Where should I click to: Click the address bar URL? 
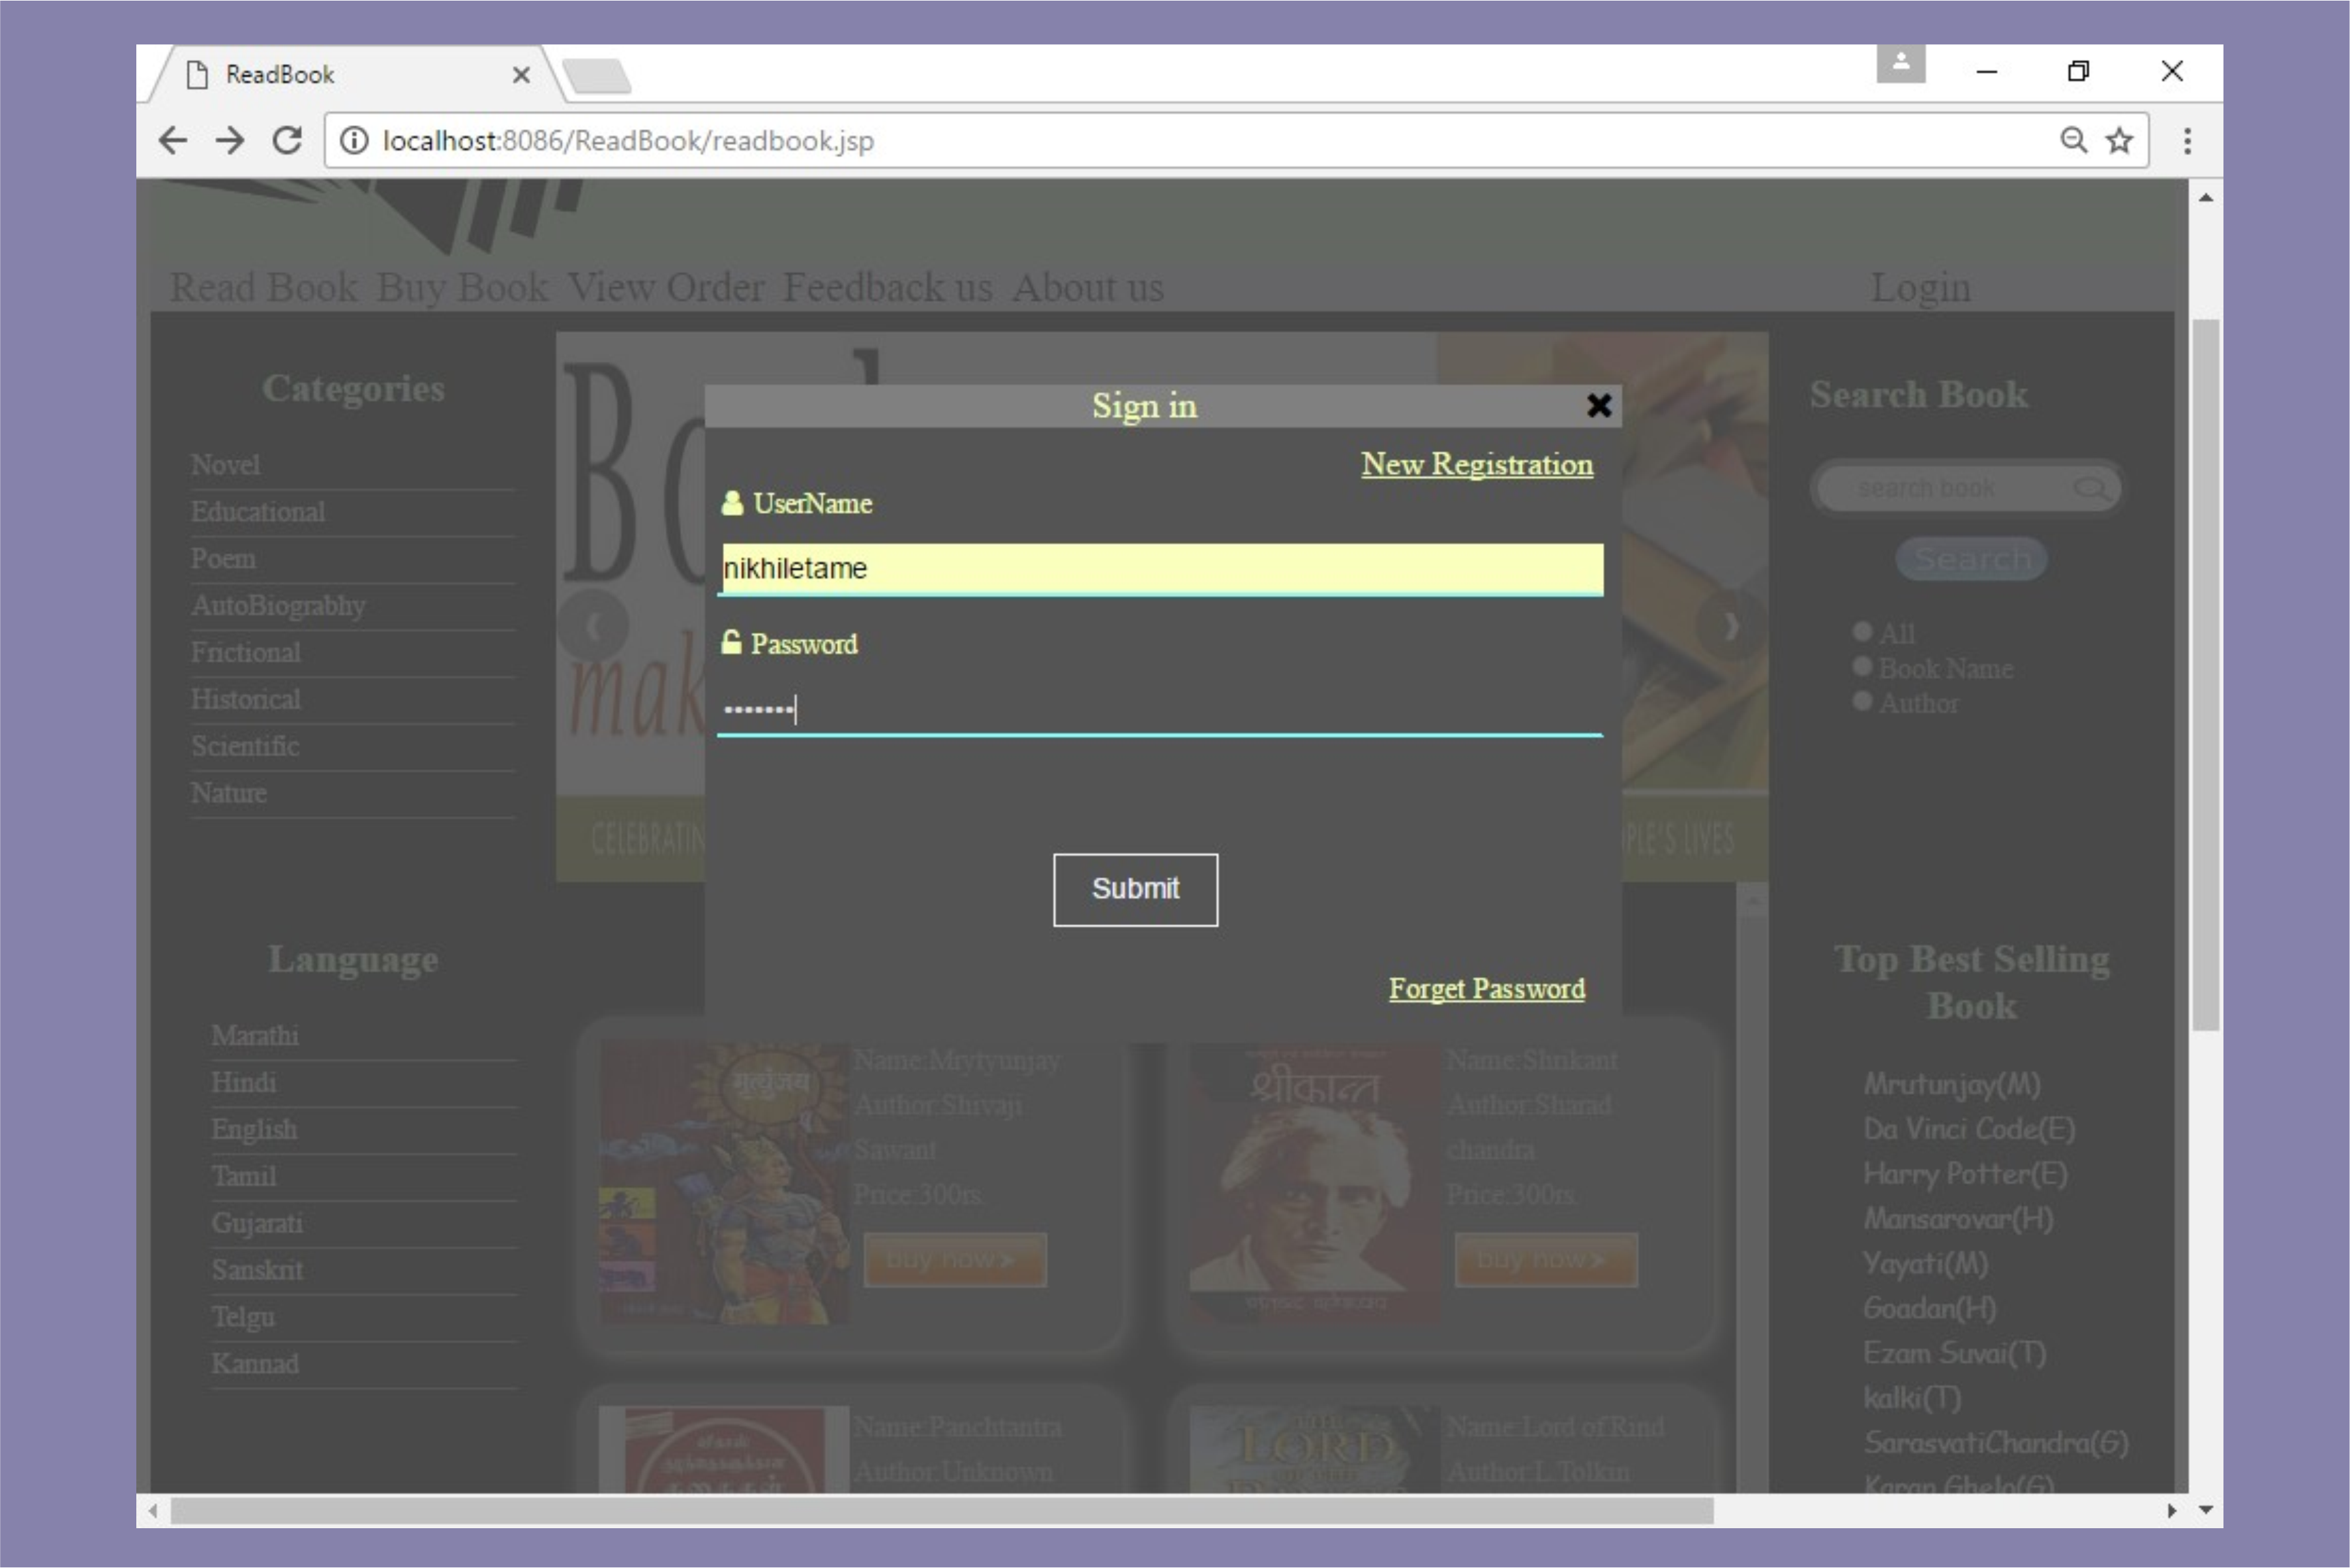pos(628,140)
